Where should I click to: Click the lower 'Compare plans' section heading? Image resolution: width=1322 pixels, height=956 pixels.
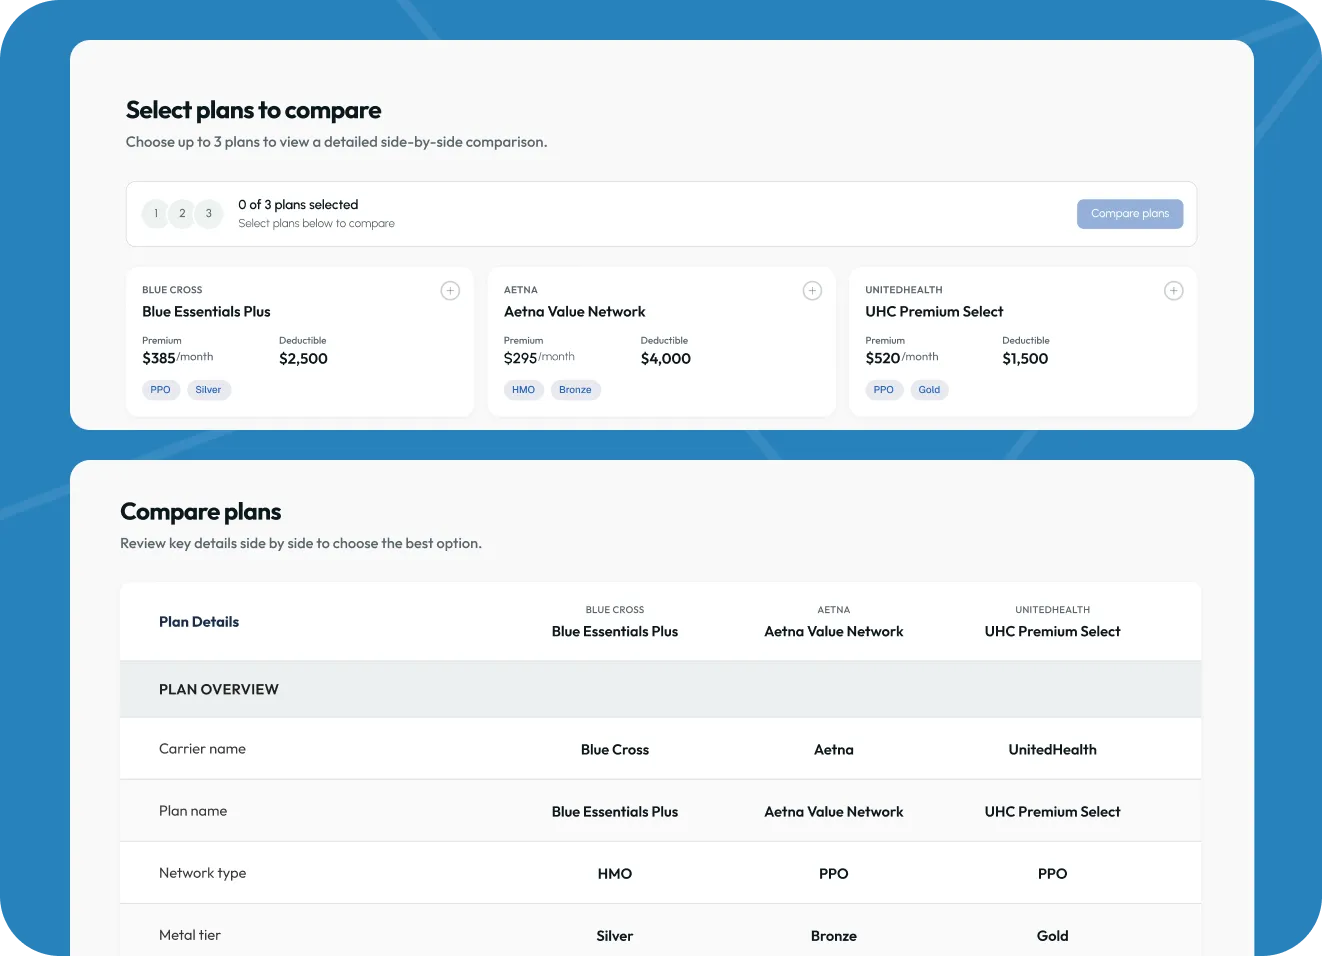tap(200, 512)
